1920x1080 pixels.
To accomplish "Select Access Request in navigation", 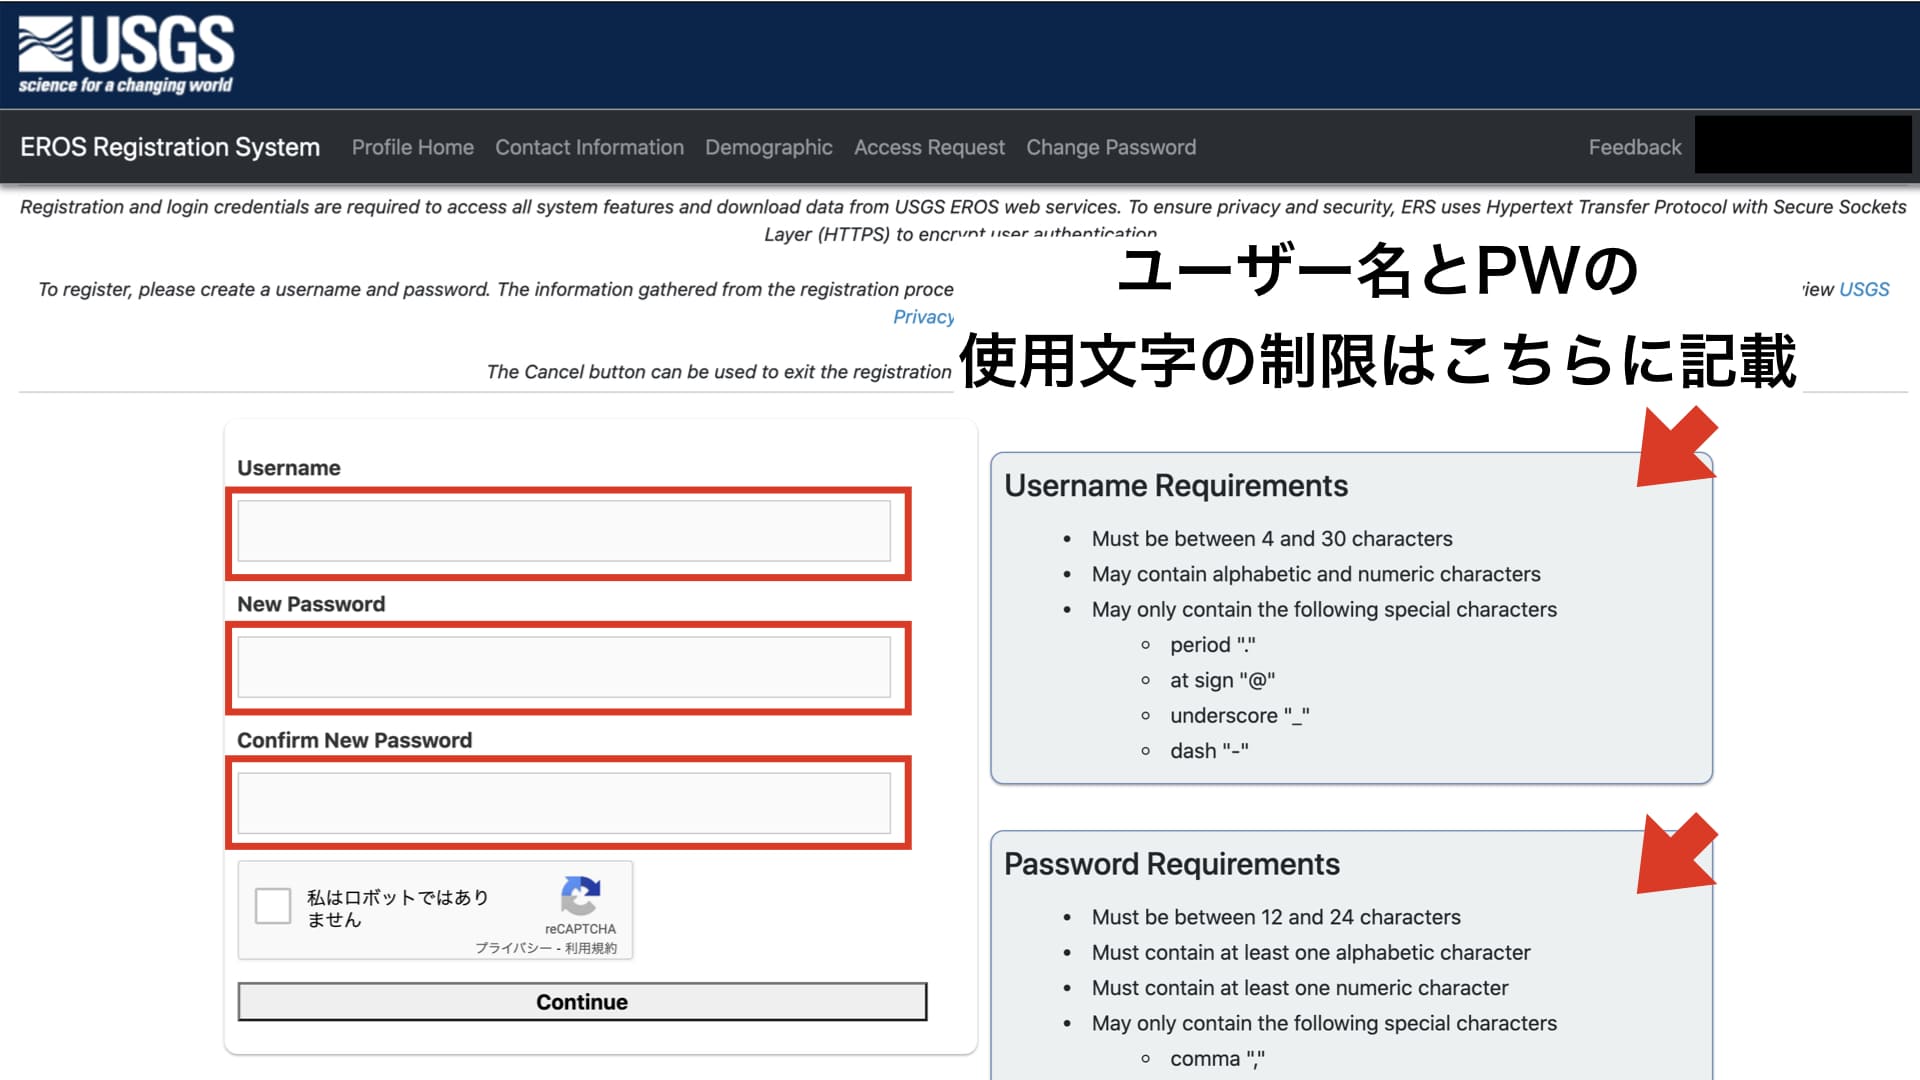I will pyautogui.click(x=929, y=147).
